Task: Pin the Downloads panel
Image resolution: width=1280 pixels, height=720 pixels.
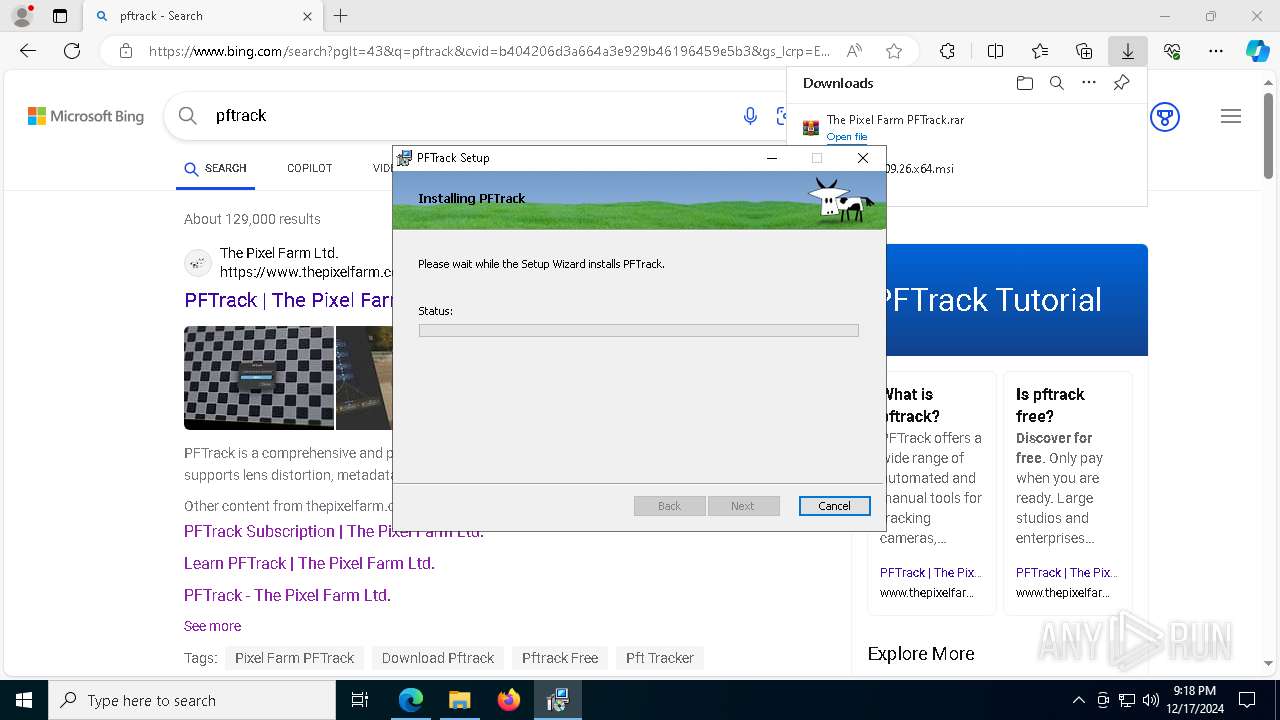Action: pos(1121,83)
